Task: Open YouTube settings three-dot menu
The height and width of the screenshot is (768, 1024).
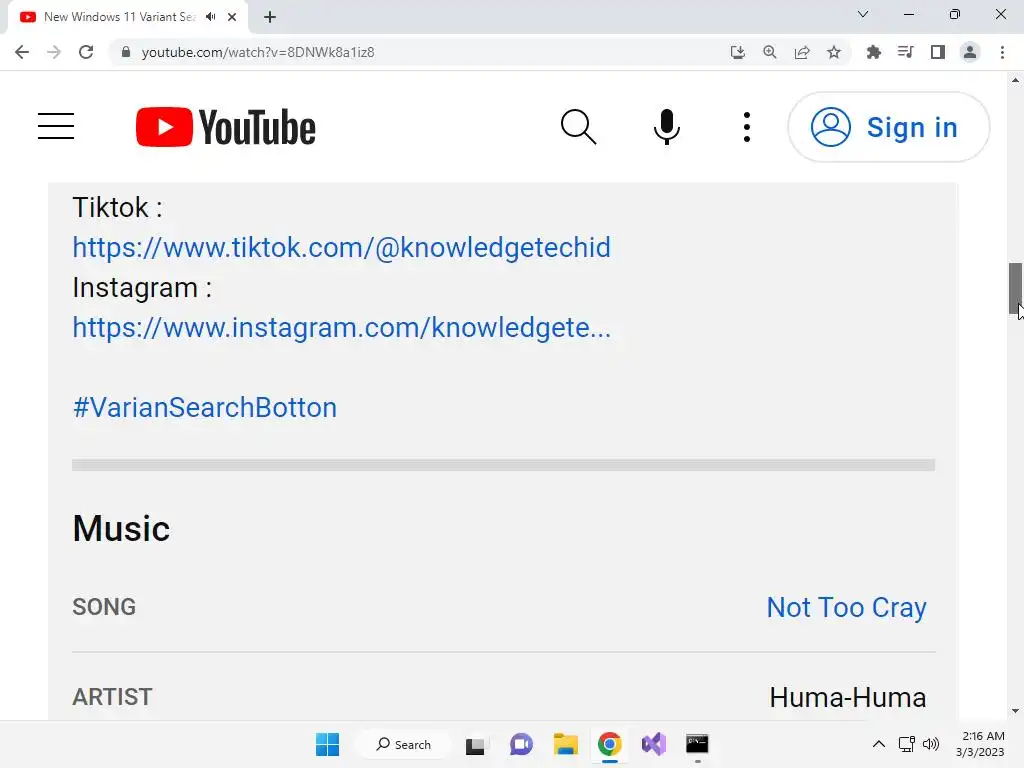Action: [x=746, y=127]
